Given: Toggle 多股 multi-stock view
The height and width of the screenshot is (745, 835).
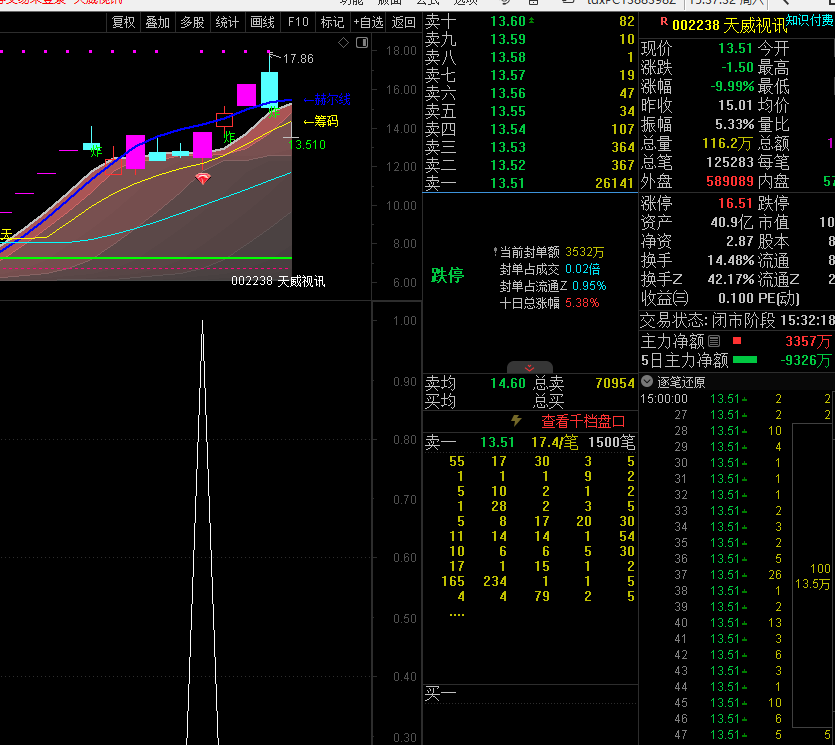Looking at the screenshot, I should (x=192, y=22).
